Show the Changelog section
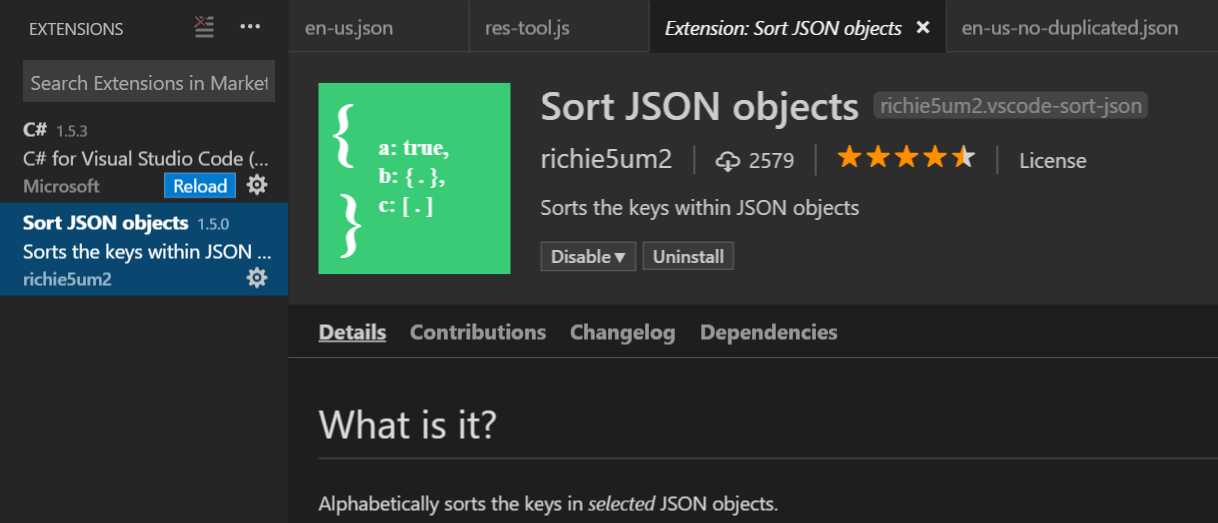 tap(622, 332)
